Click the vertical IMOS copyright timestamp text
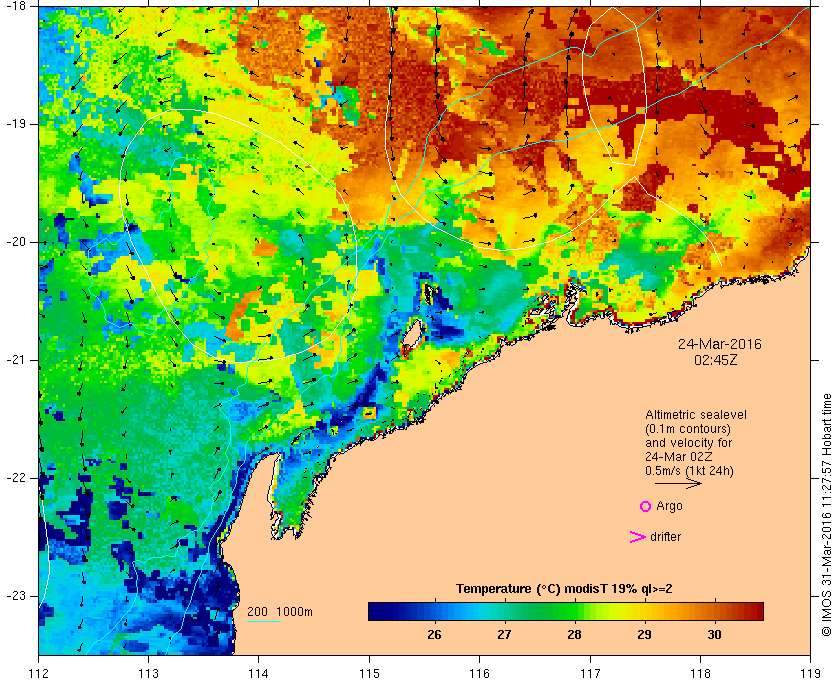This screenshot has height=680, width=840. [x=827, y=515]
